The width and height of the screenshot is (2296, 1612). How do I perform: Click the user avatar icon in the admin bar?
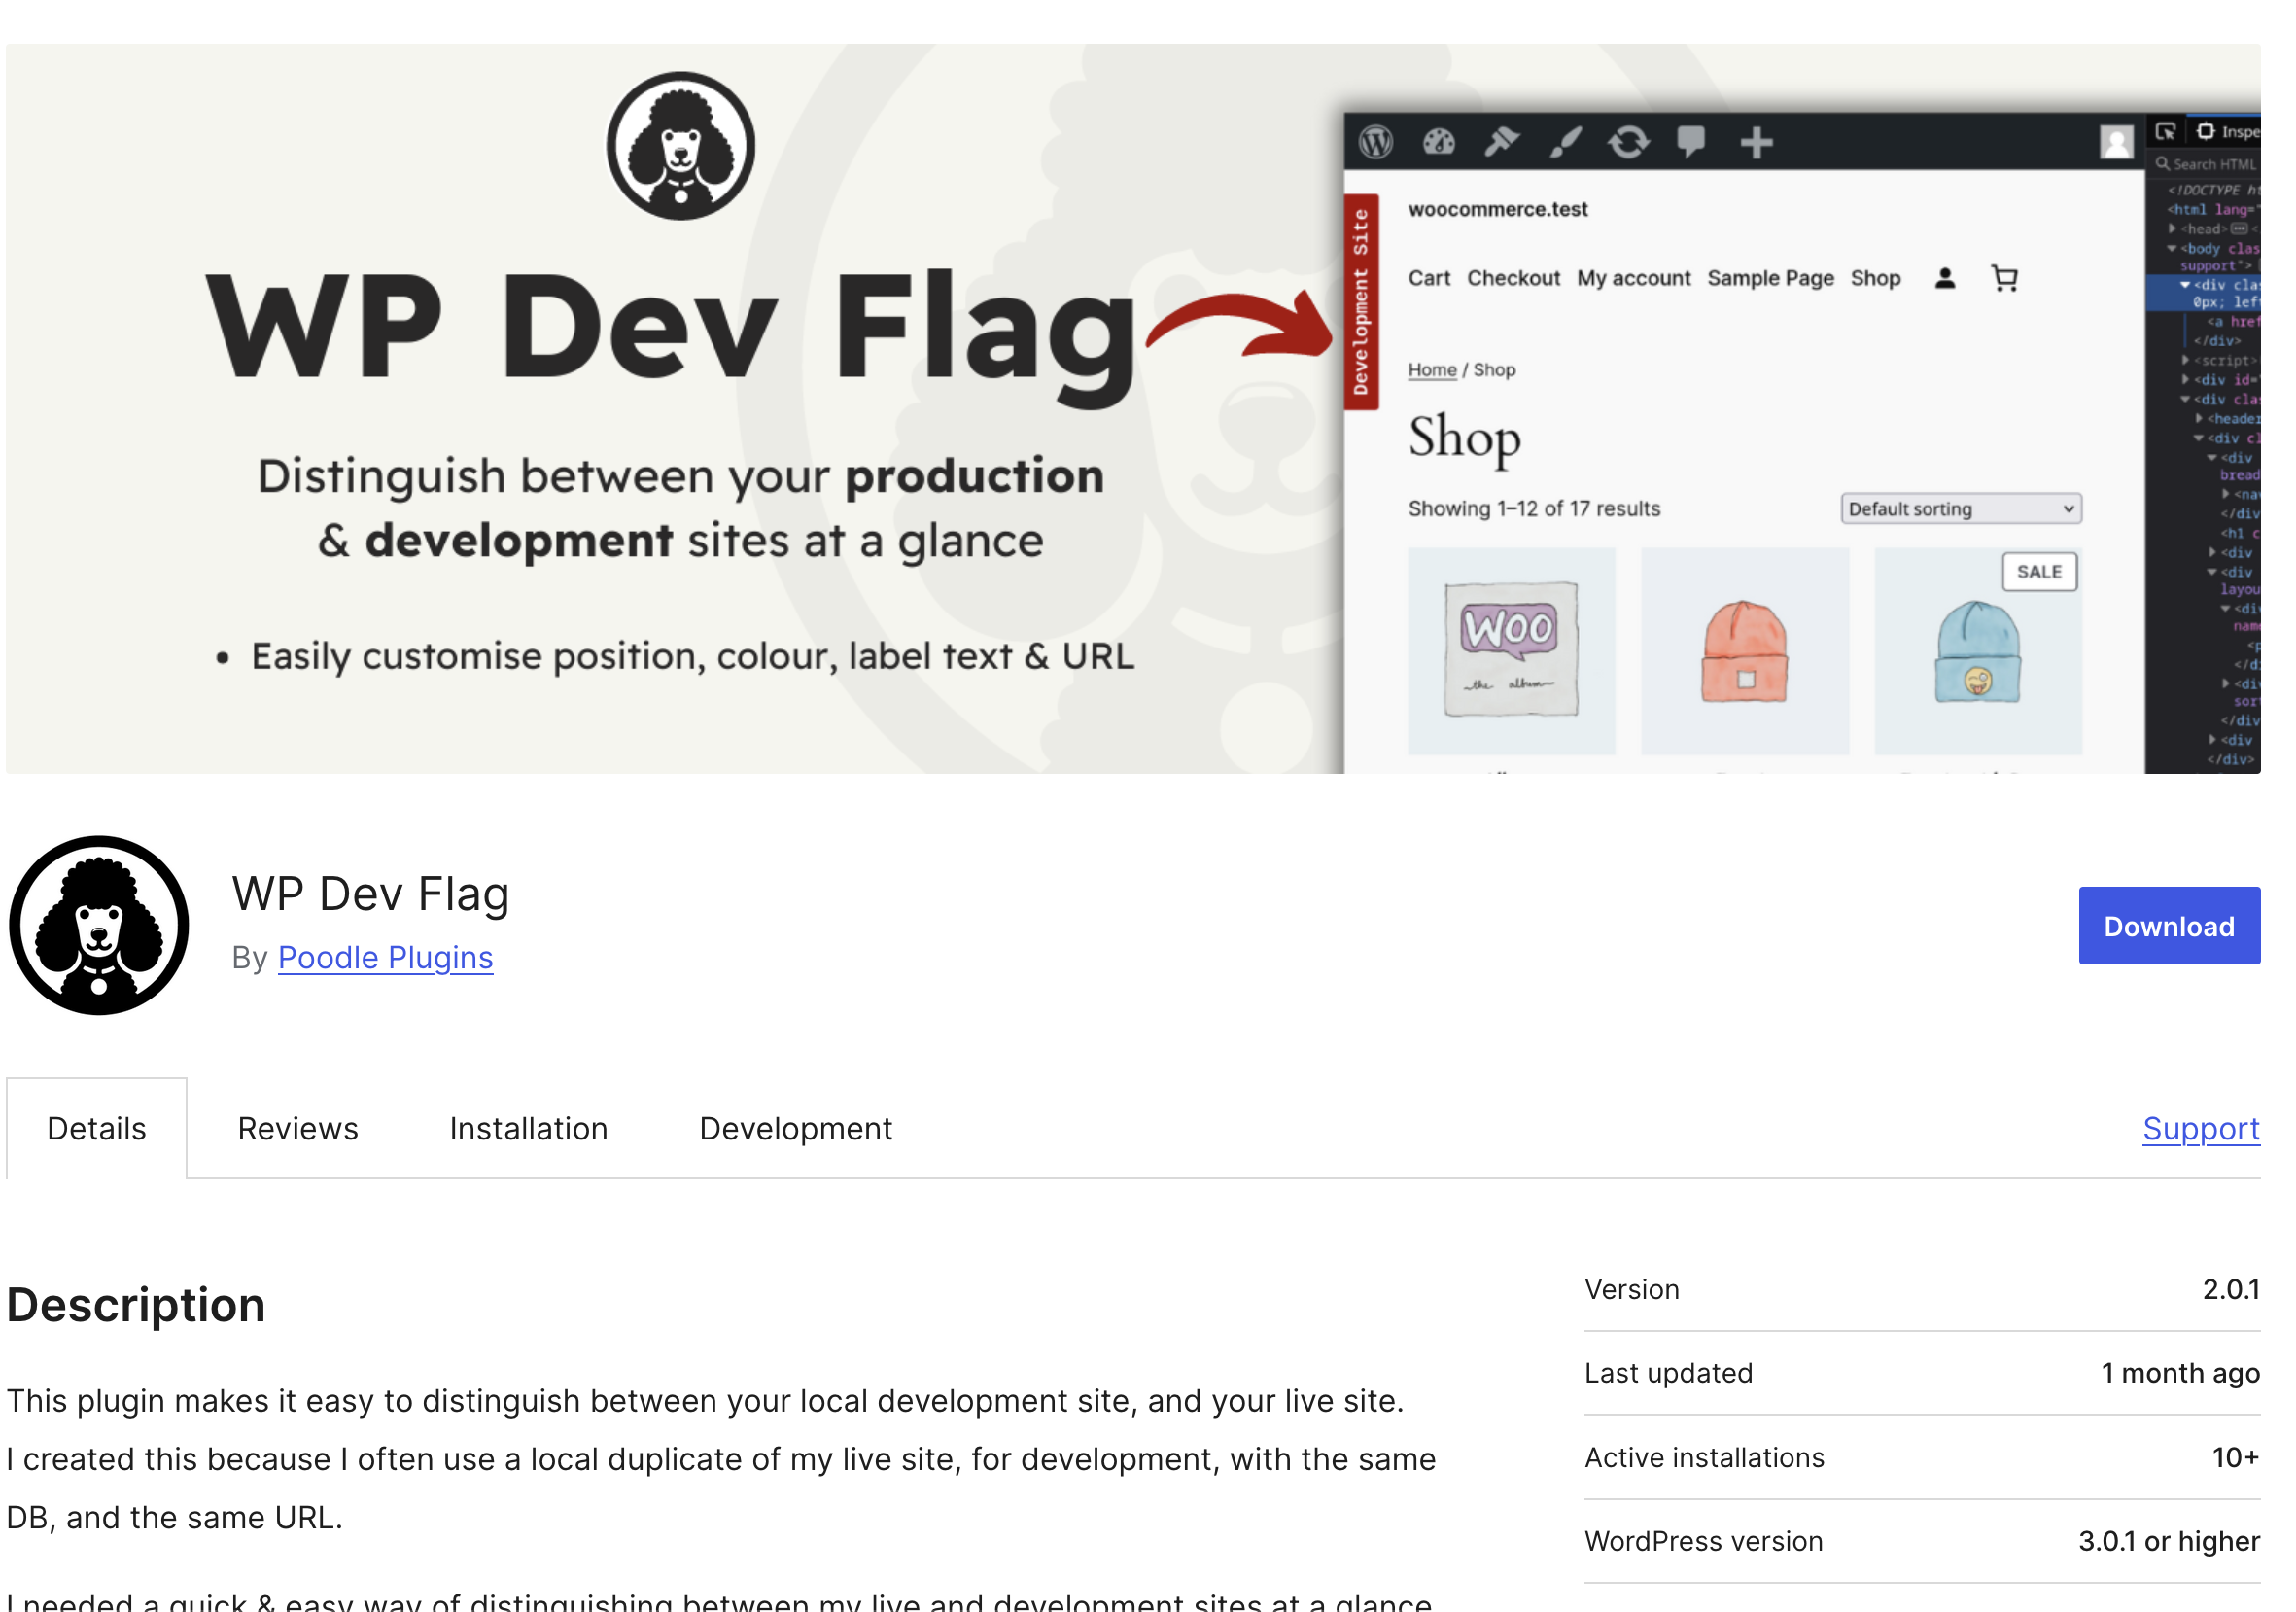point(2116,142)
